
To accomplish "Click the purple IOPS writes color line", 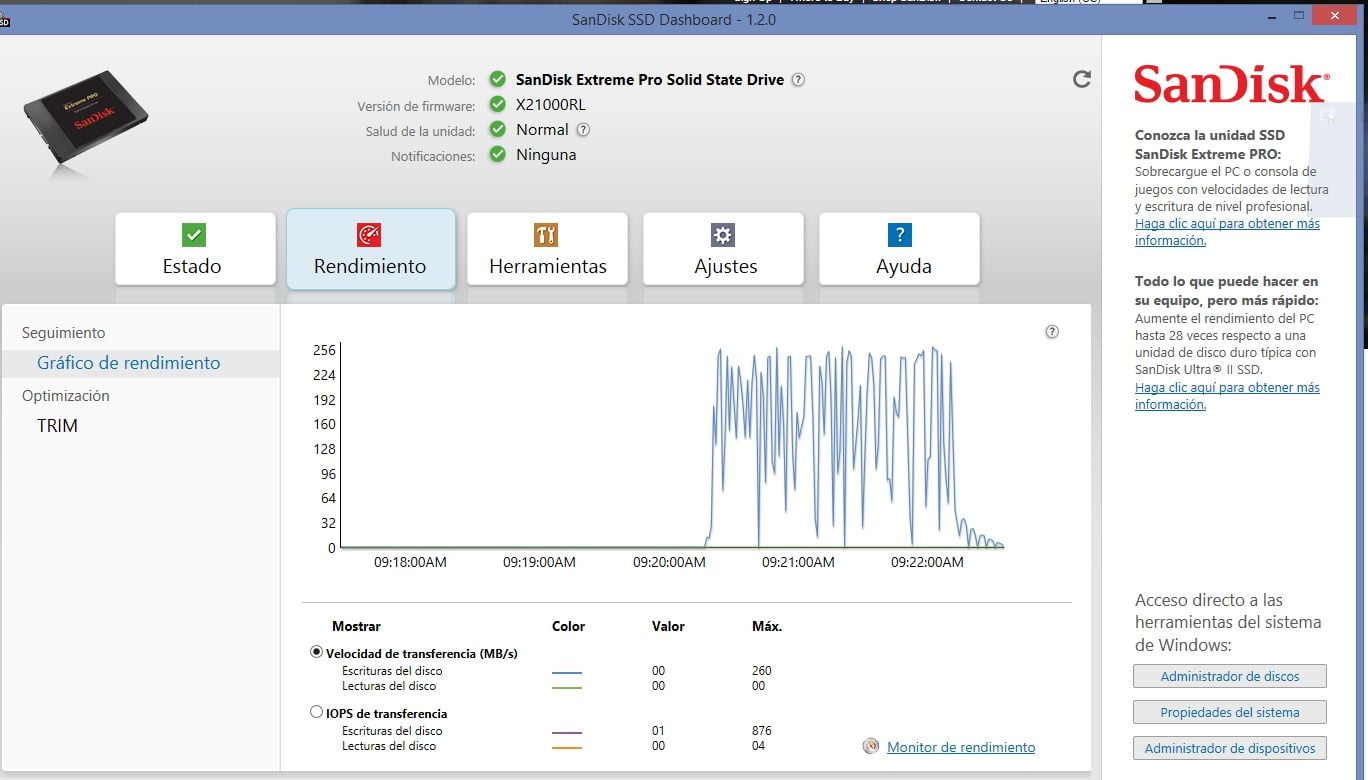I will pos(566,732).
